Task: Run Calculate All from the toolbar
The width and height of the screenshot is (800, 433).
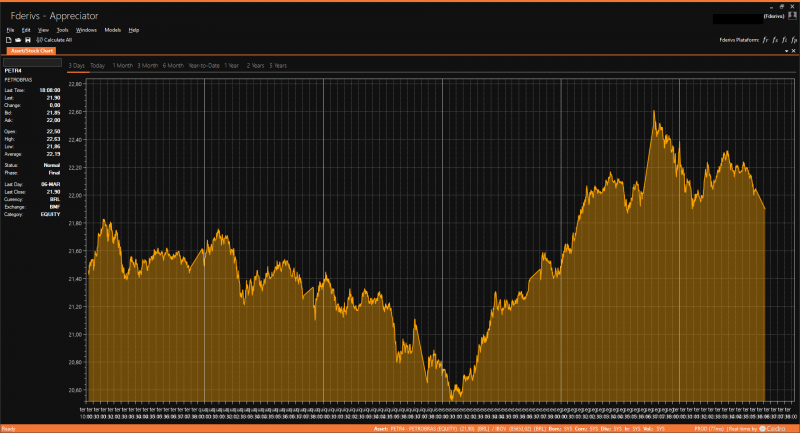Action: [x=54, y=40]
